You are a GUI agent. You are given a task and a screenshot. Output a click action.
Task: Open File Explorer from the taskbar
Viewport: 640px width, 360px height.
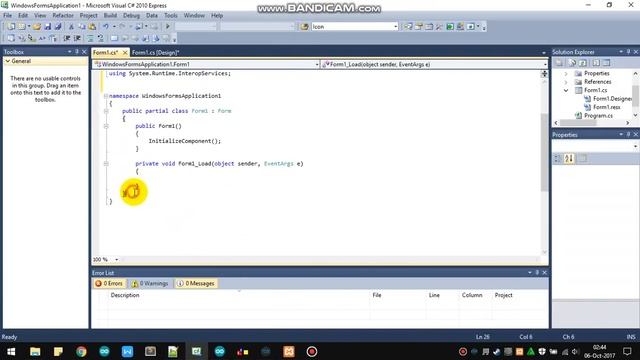35,351
